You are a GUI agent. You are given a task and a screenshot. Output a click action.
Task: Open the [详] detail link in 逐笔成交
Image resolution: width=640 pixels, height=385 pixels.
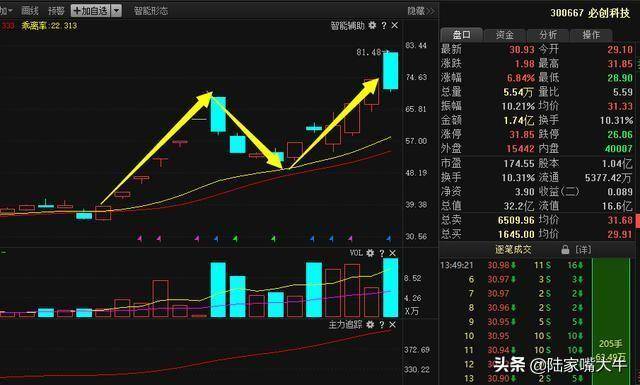[x=583, y=249]
